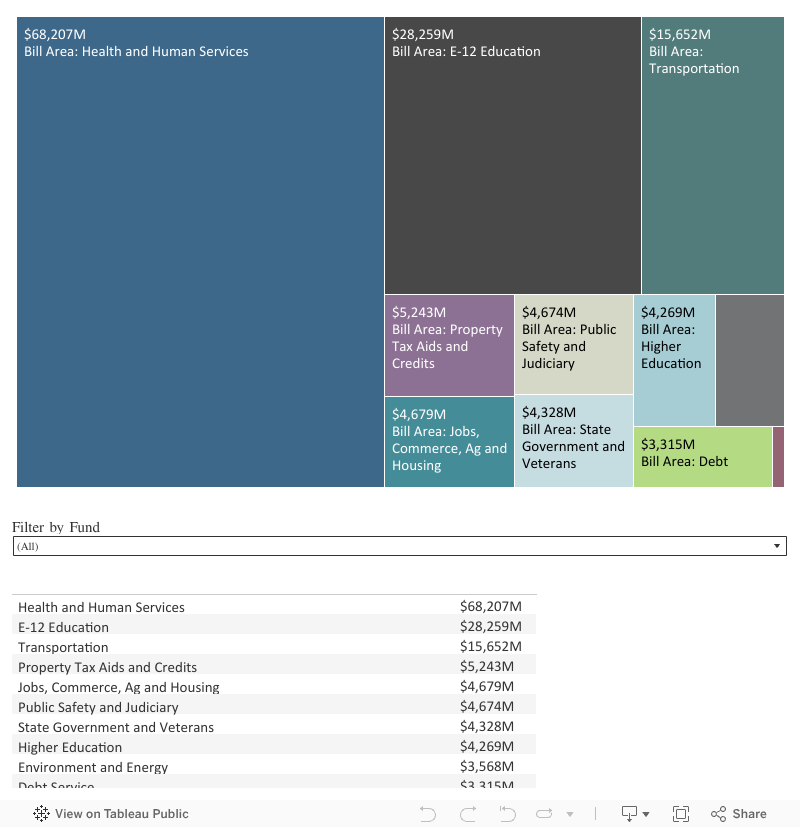800x827 pixels.
Task: Click the Refresh data icon
Action: tap(544, 814)
